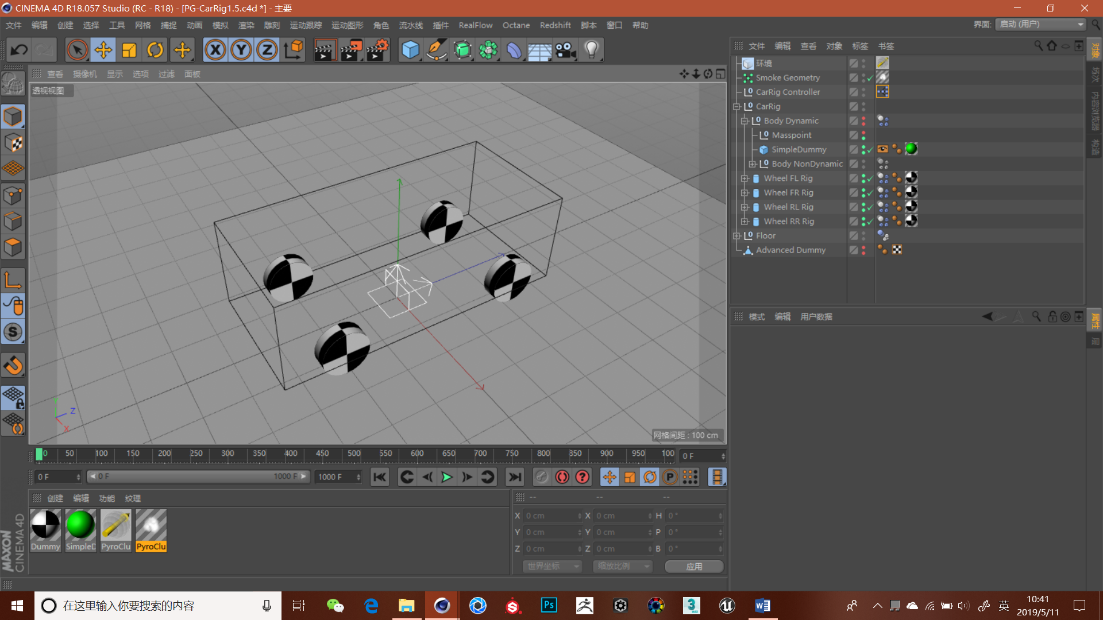The image size is (1103, 620).
Task: Toggle Z-axis lock button
Action: (267, 50)
